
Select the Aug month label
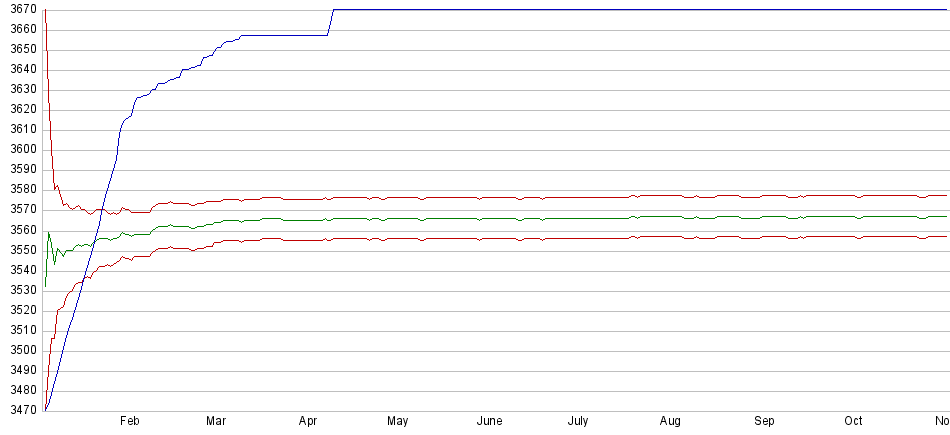point(671,422)
